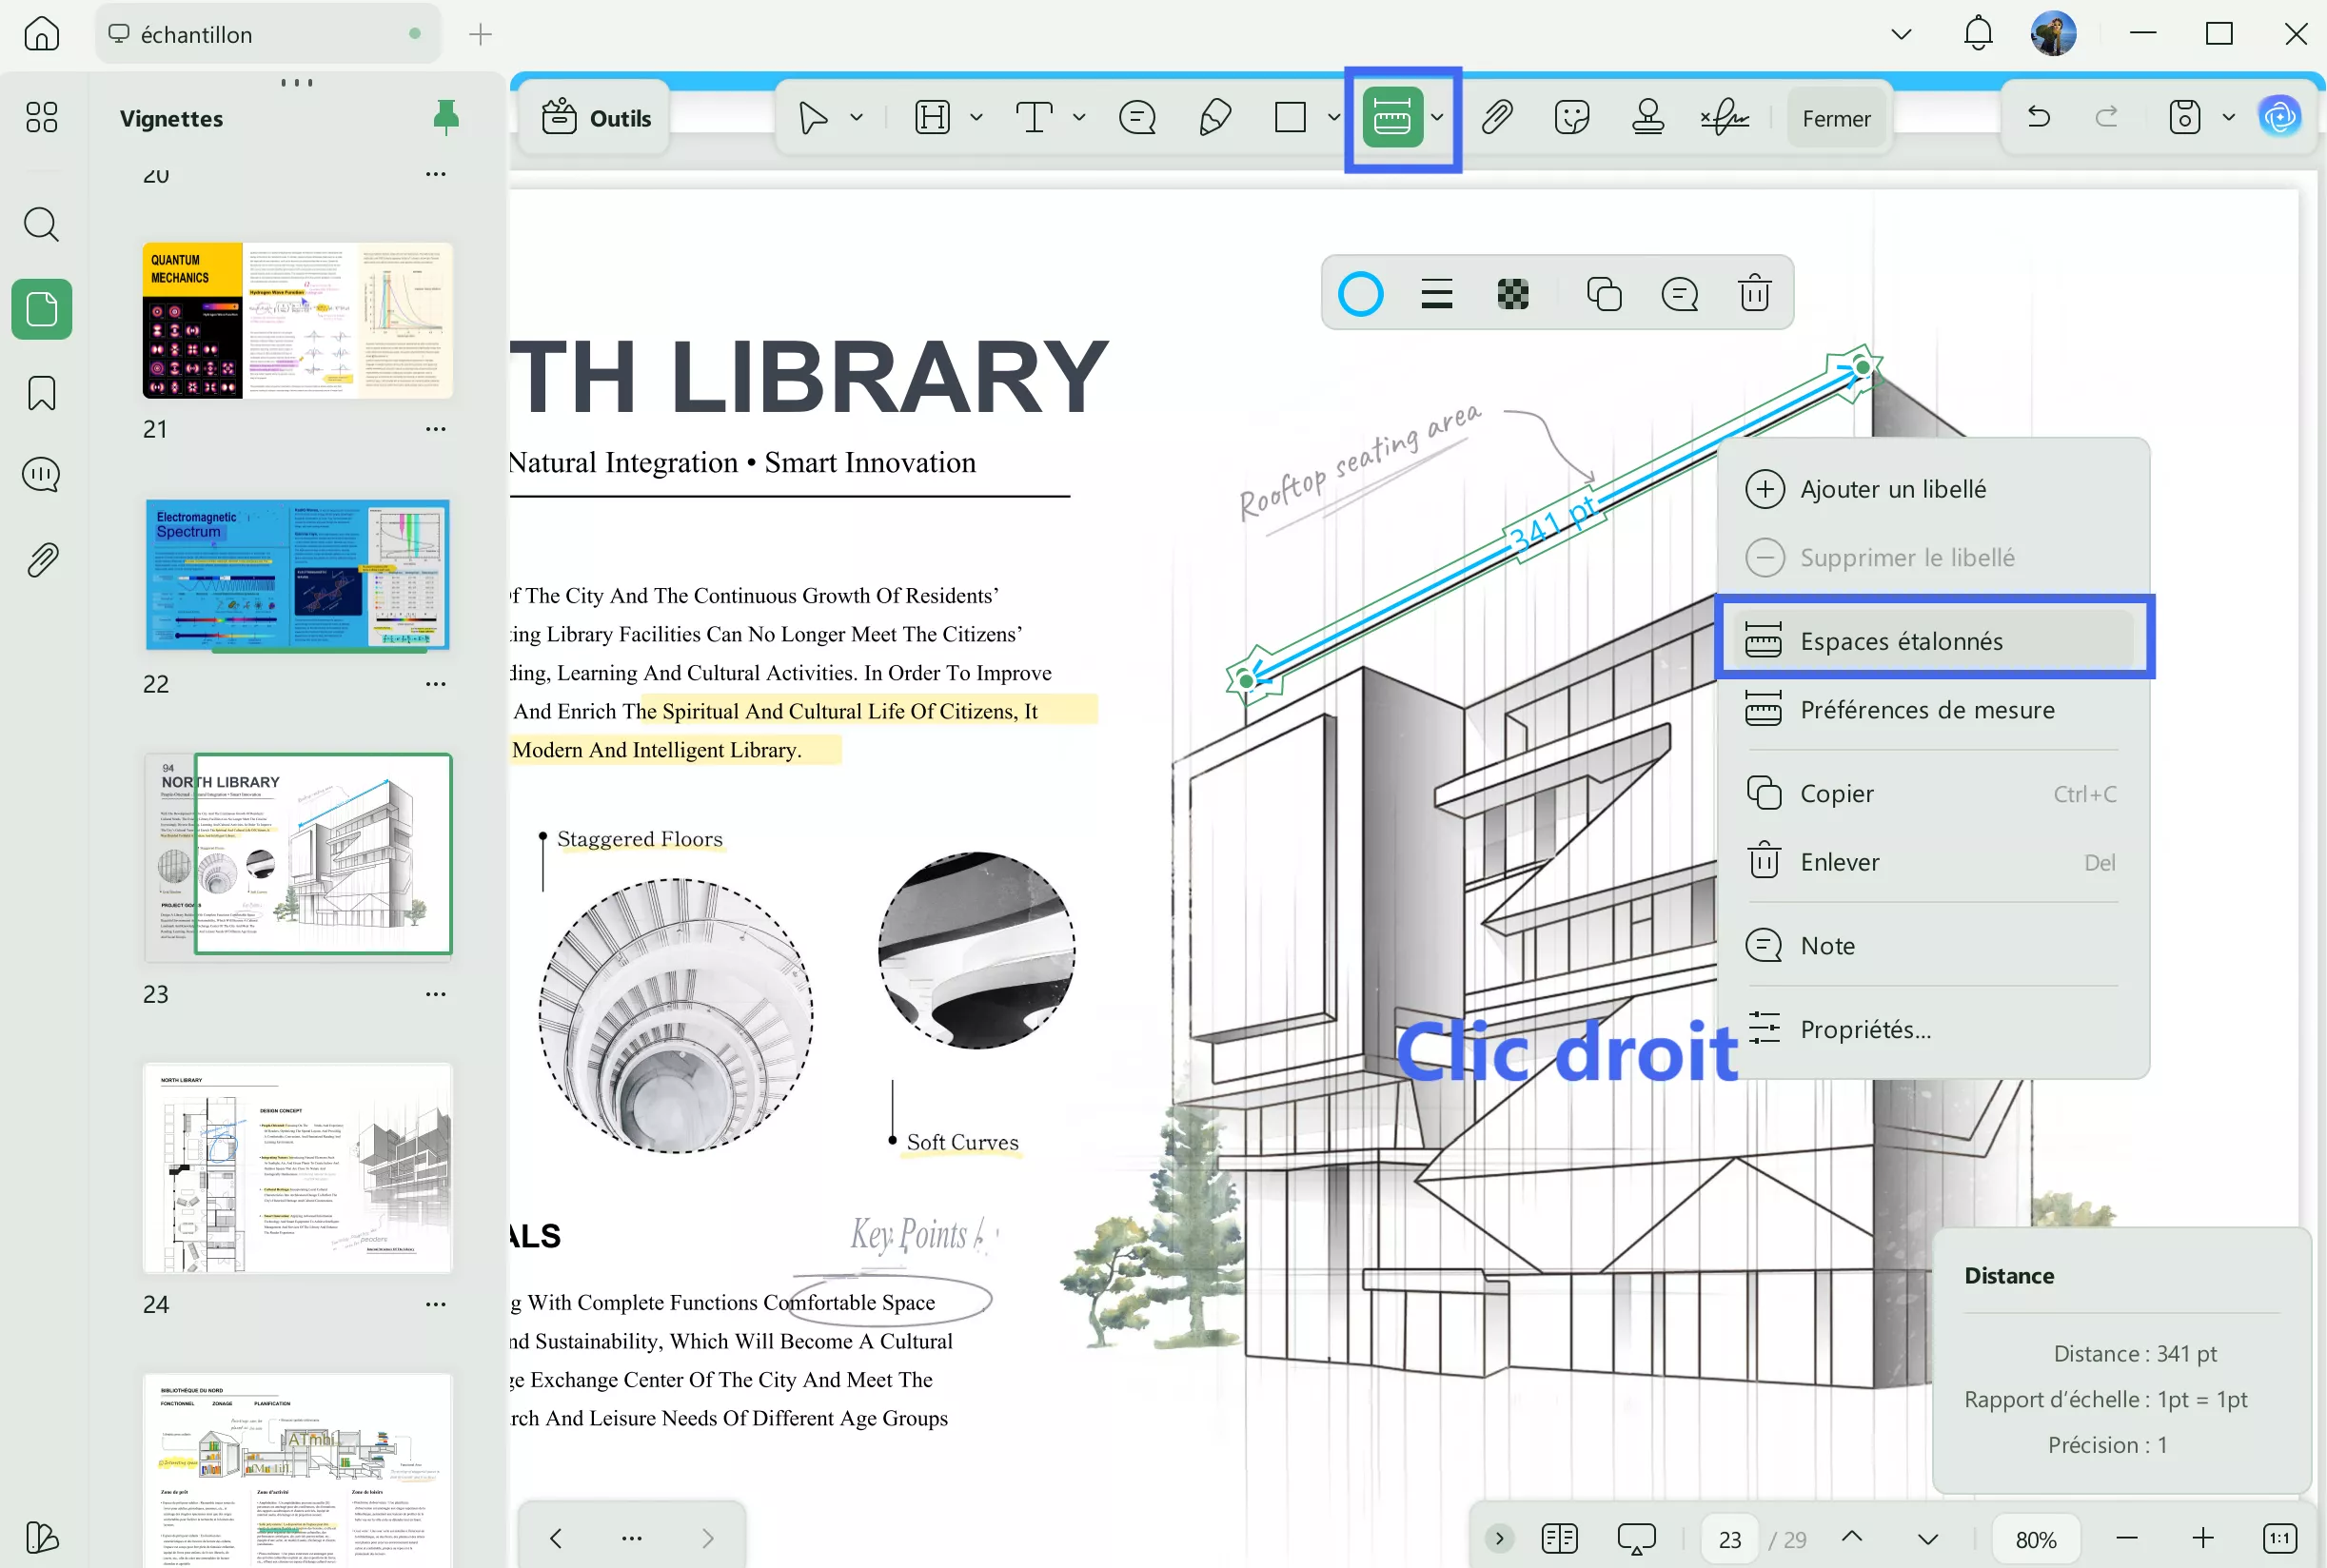Open Préférences de mesure
The height and width of the screenshot is (1568, 2327).
(1925, 710)
